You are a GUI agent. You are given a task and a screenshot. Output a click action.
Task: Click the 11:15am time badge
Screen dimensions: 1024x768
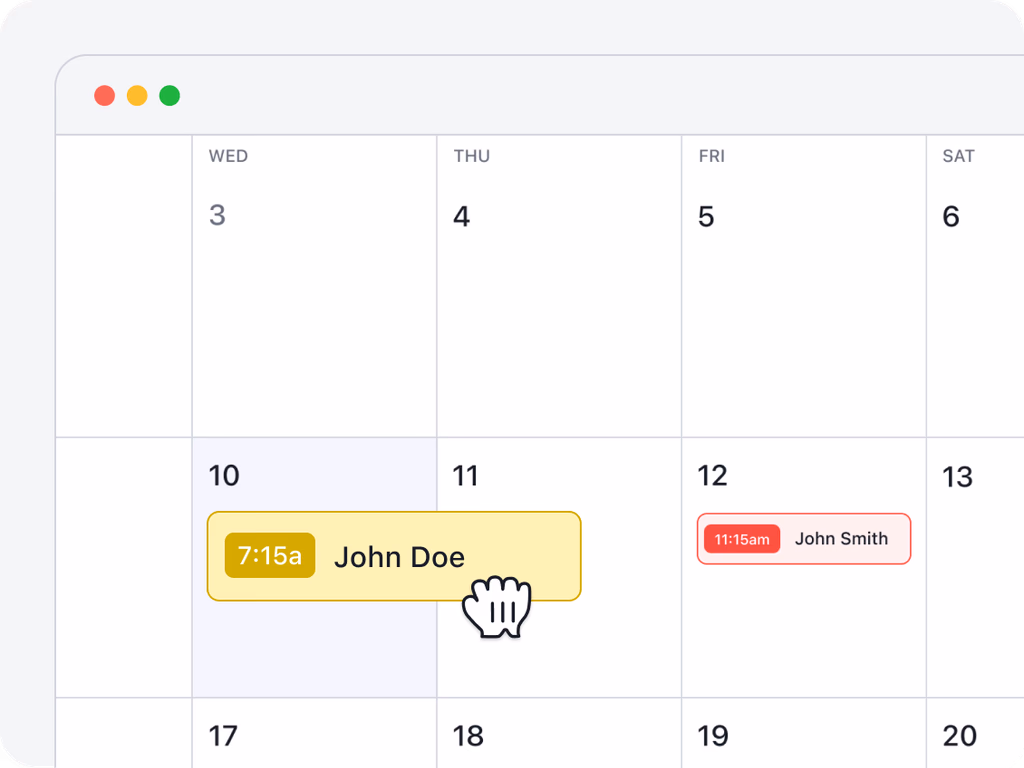[741, 539]
